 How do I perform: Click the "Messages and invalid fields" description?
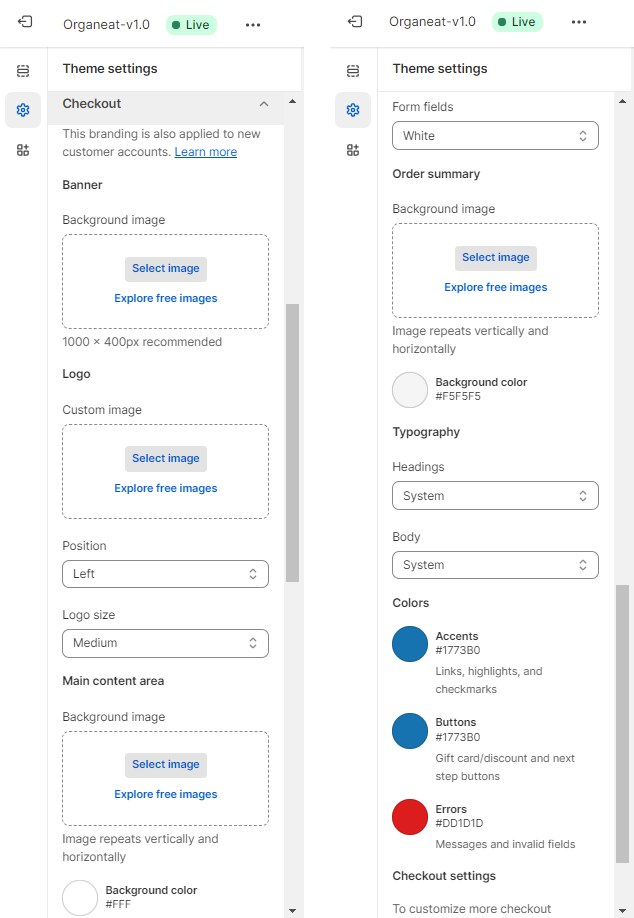pyautogui.click(x=505, y=844)
